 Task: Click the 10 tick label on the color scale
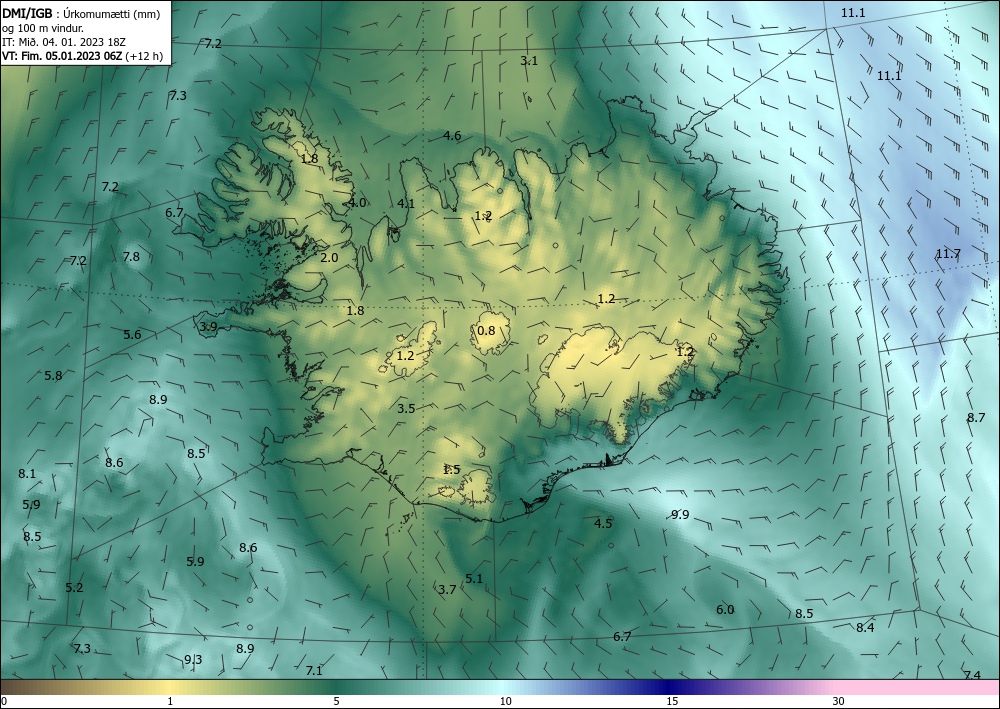coord(506,701)
